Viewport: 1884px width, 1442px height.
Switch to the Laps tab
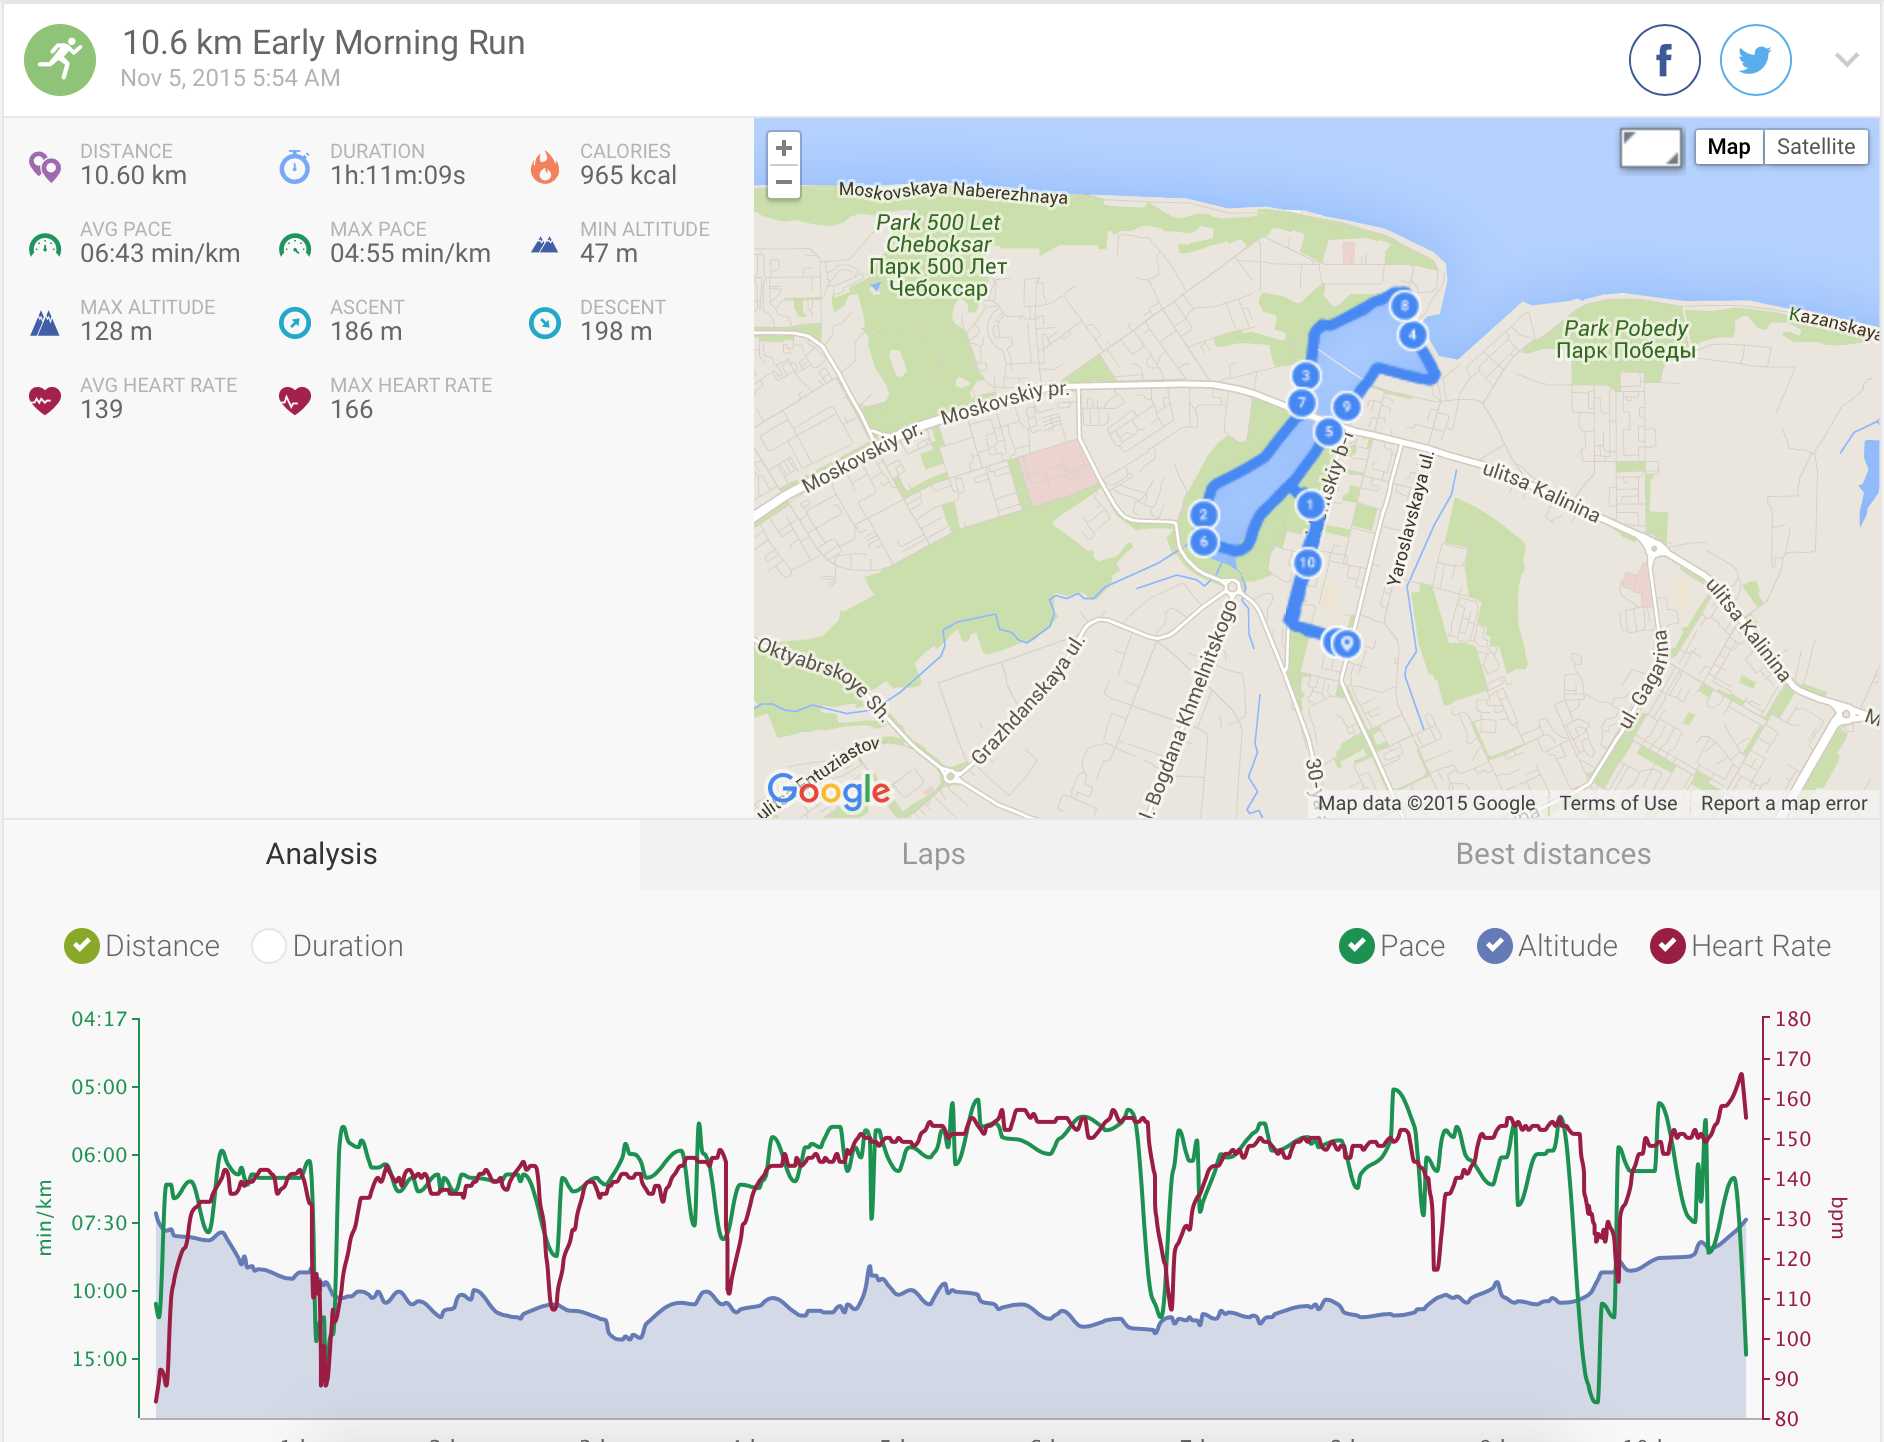[x=933, y=854]
